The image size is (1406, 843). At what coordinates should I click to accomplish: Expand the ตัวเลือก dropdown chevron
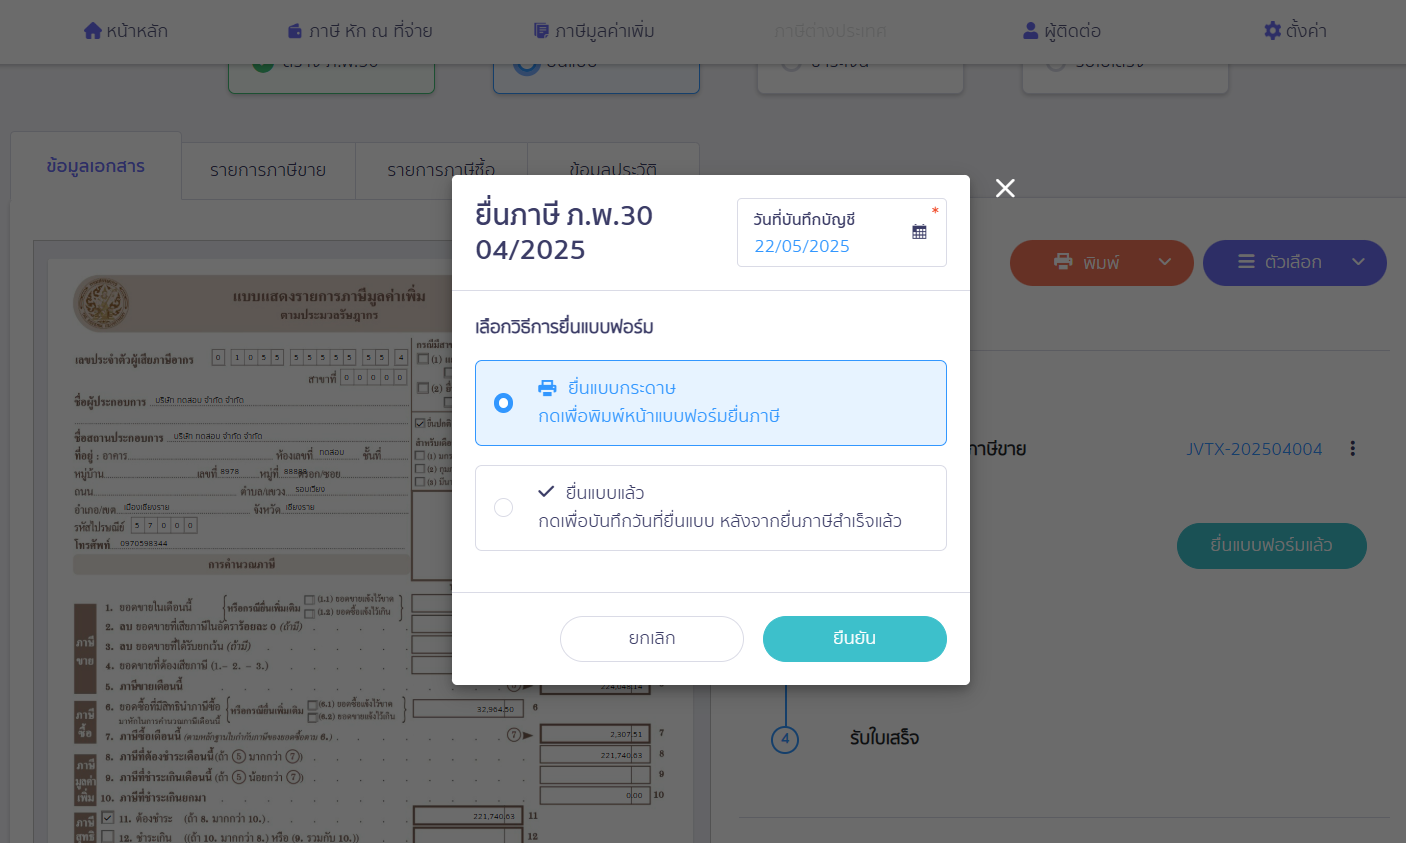pos(1358,262)
